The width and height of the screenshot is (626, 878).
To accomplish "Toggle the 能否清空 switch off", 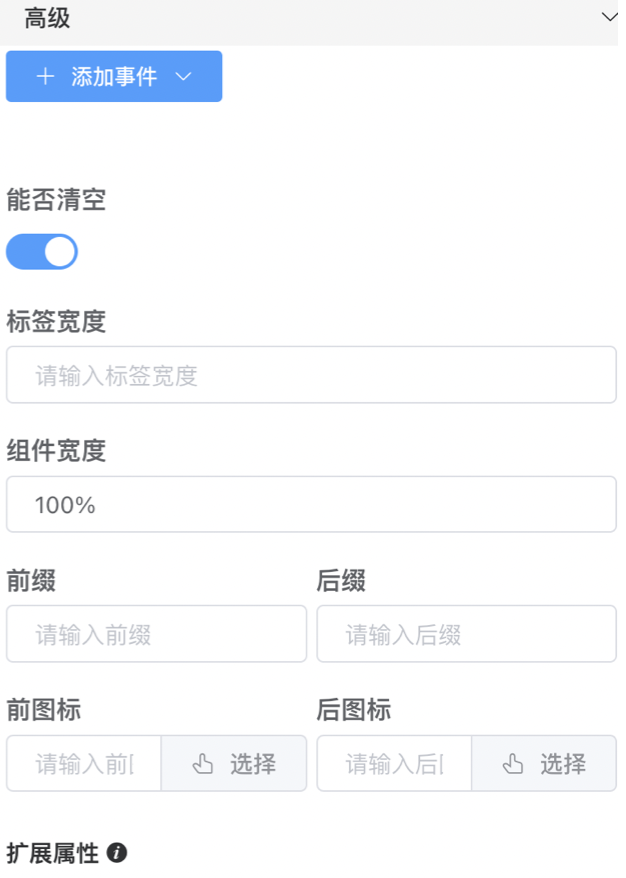I will [42, 252].
